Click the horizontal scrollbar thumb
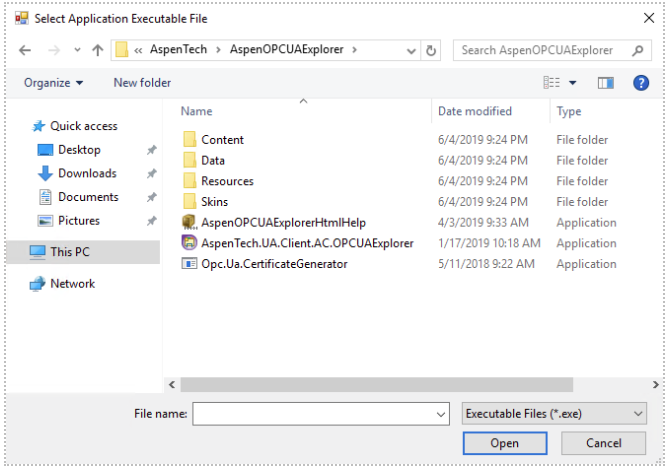Image resolution: width=667 pixels, height=470 pixels. pyautogui.click(x=376, y=385)
